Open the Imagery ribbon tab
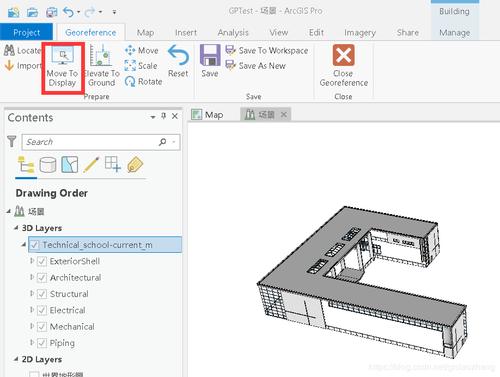Screen dimensions: 500x377 pyautogui.click(x=360, y=32)
